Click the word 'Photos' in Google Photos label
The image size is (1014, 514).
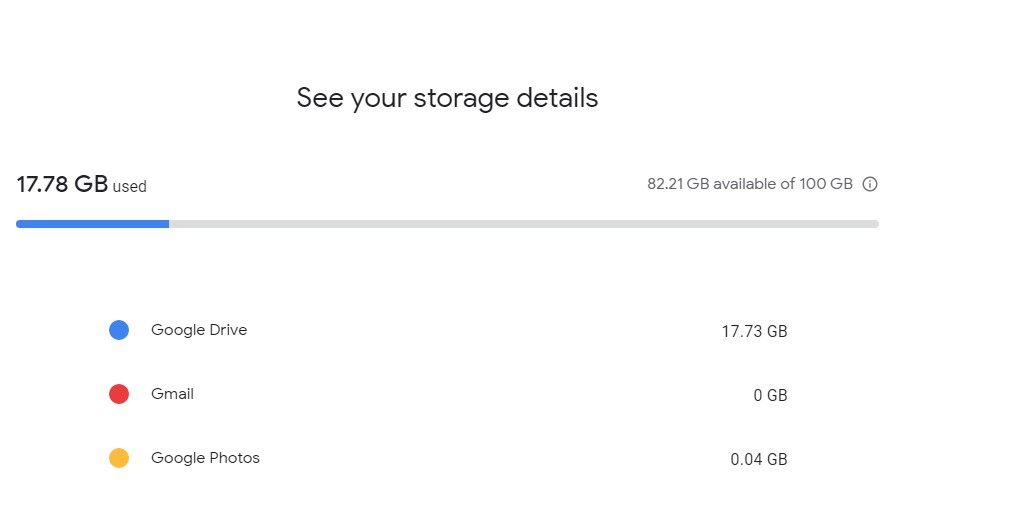coord(235,458)
